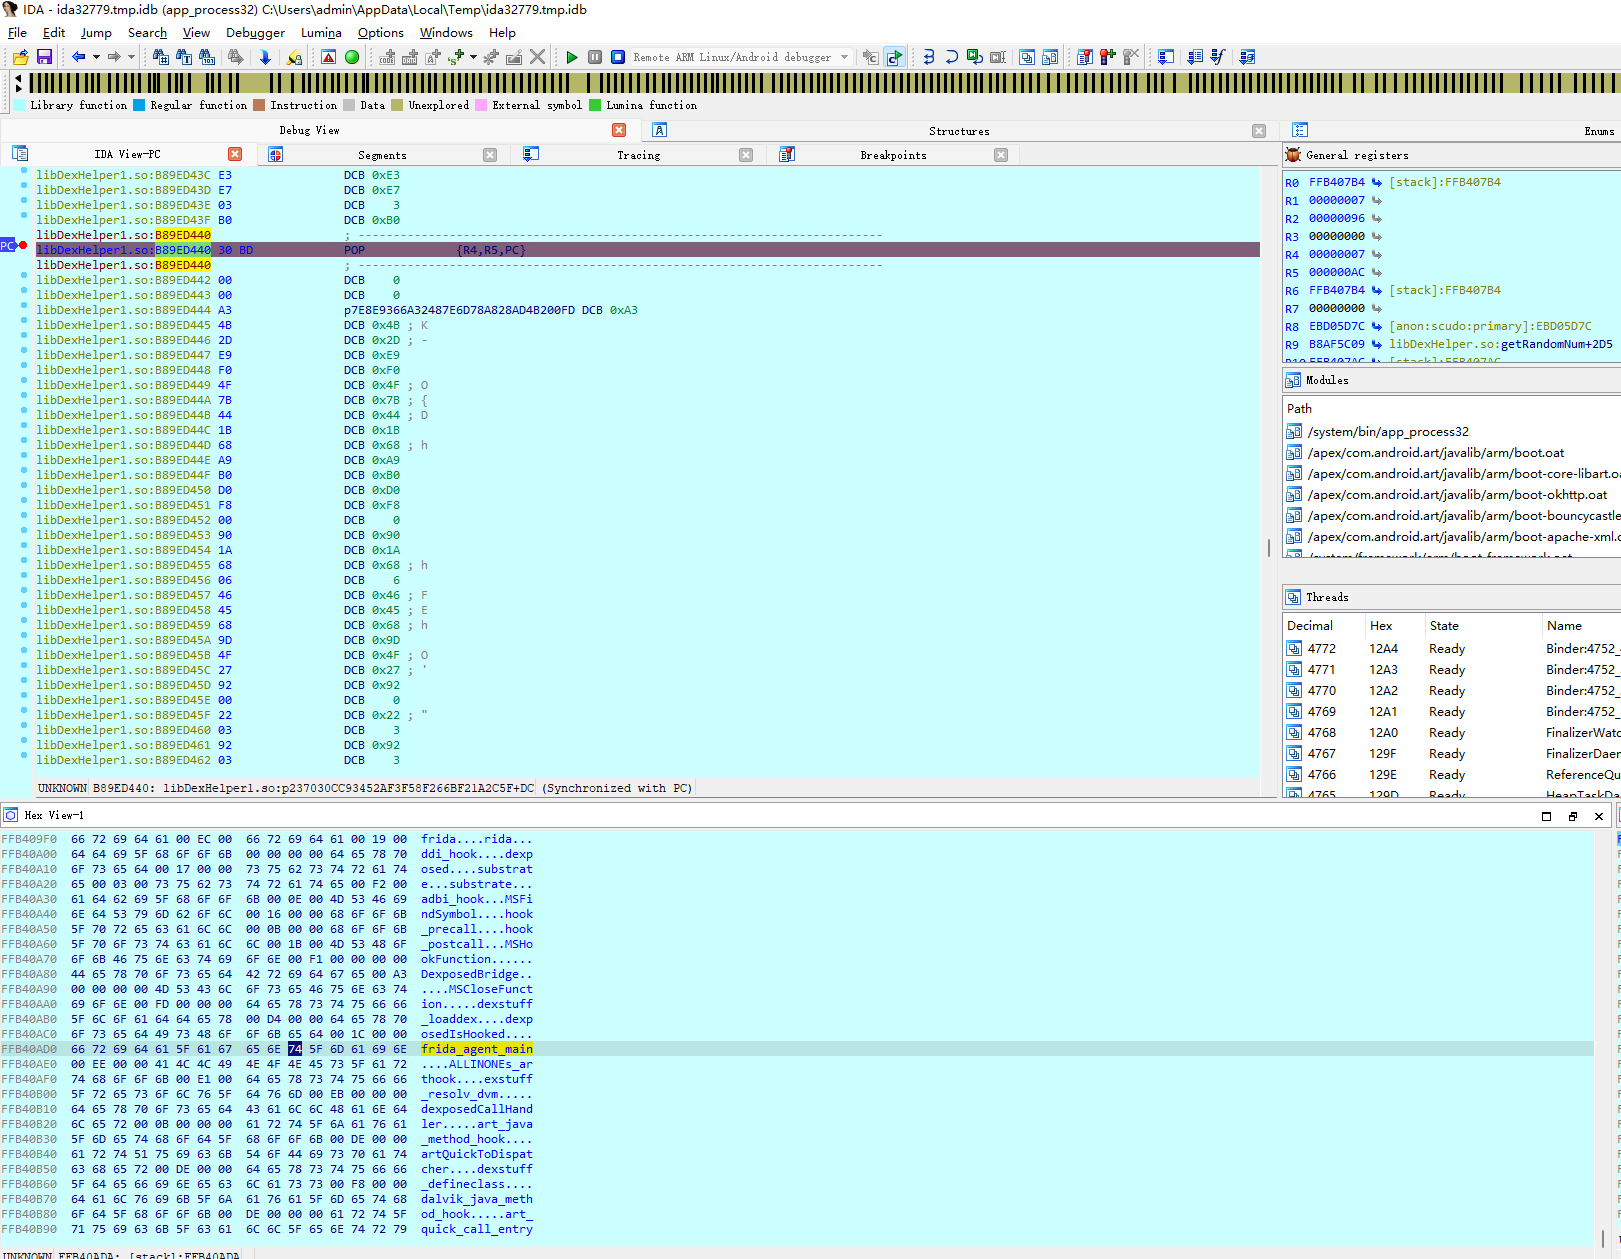Open the debugger type dropdown

[x=845, y=57]
